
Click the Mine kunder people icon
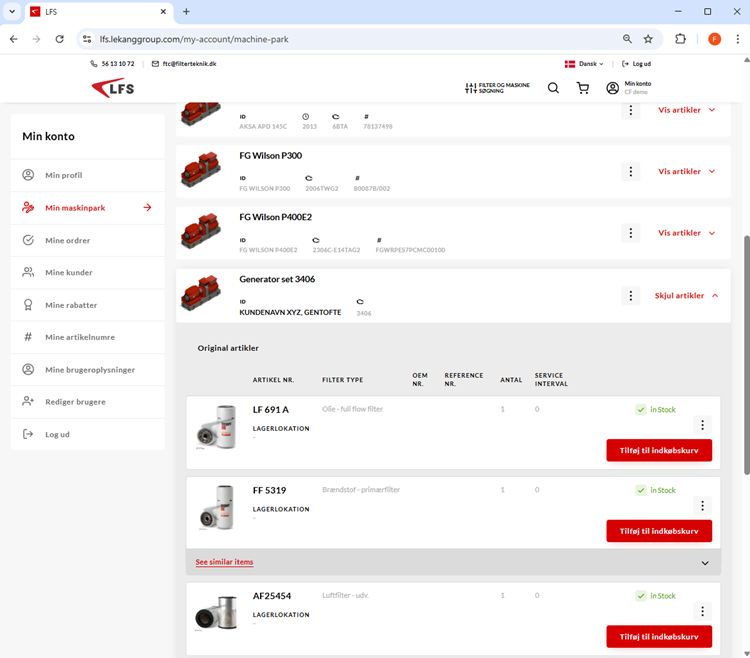[x=28, y=272]
